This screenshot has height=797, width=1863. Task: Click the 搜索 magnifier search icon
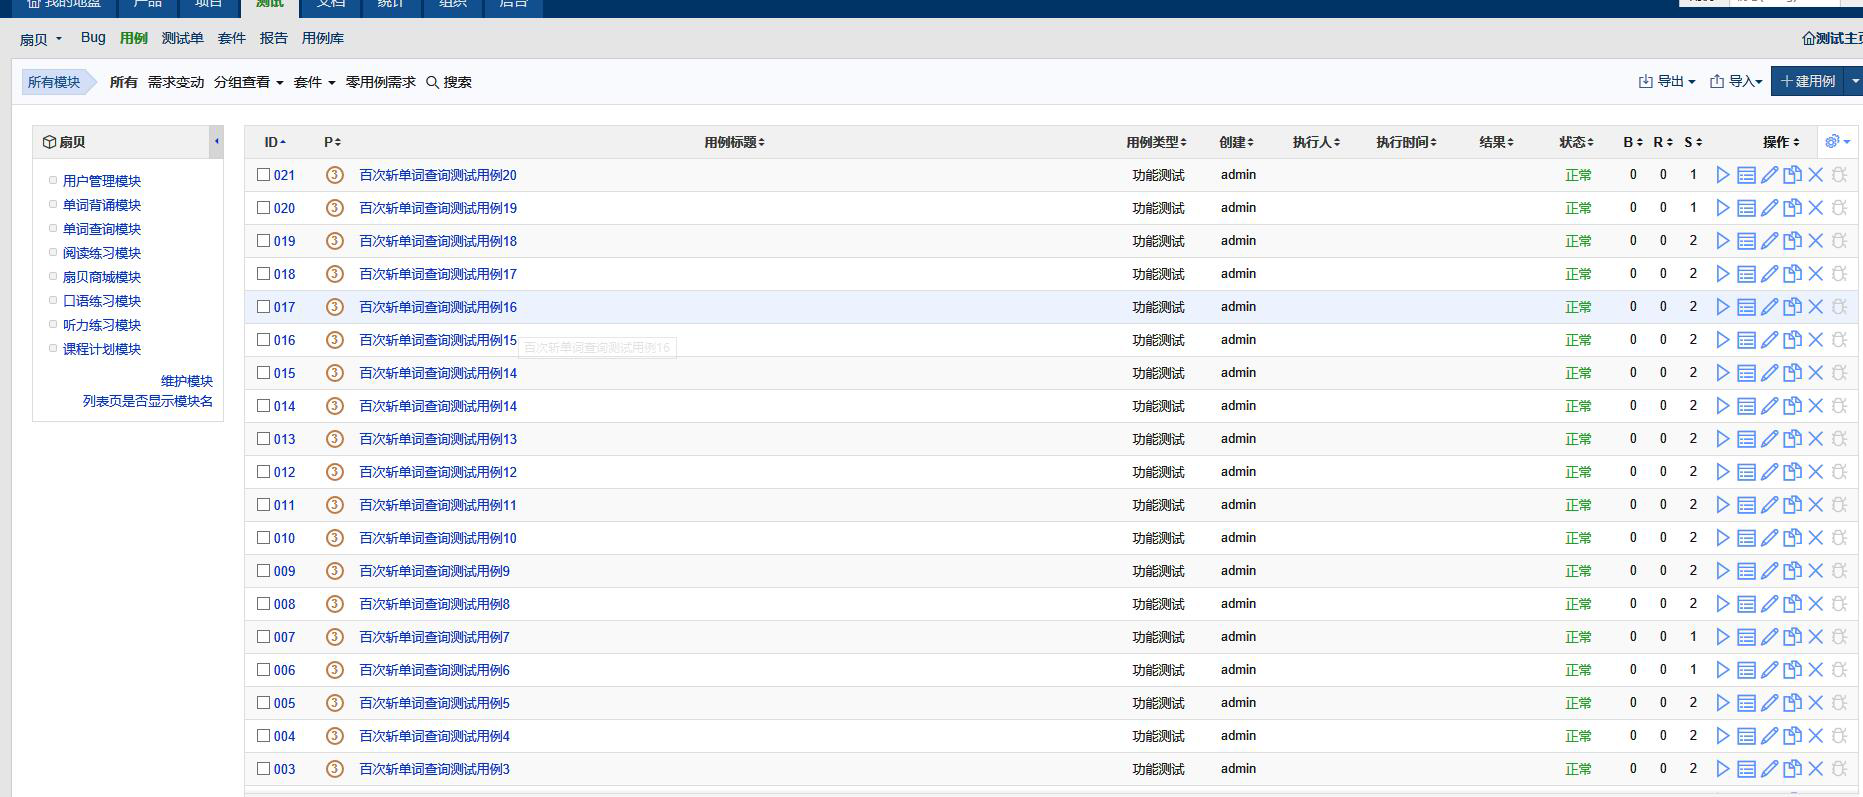[x=433, y=82]
